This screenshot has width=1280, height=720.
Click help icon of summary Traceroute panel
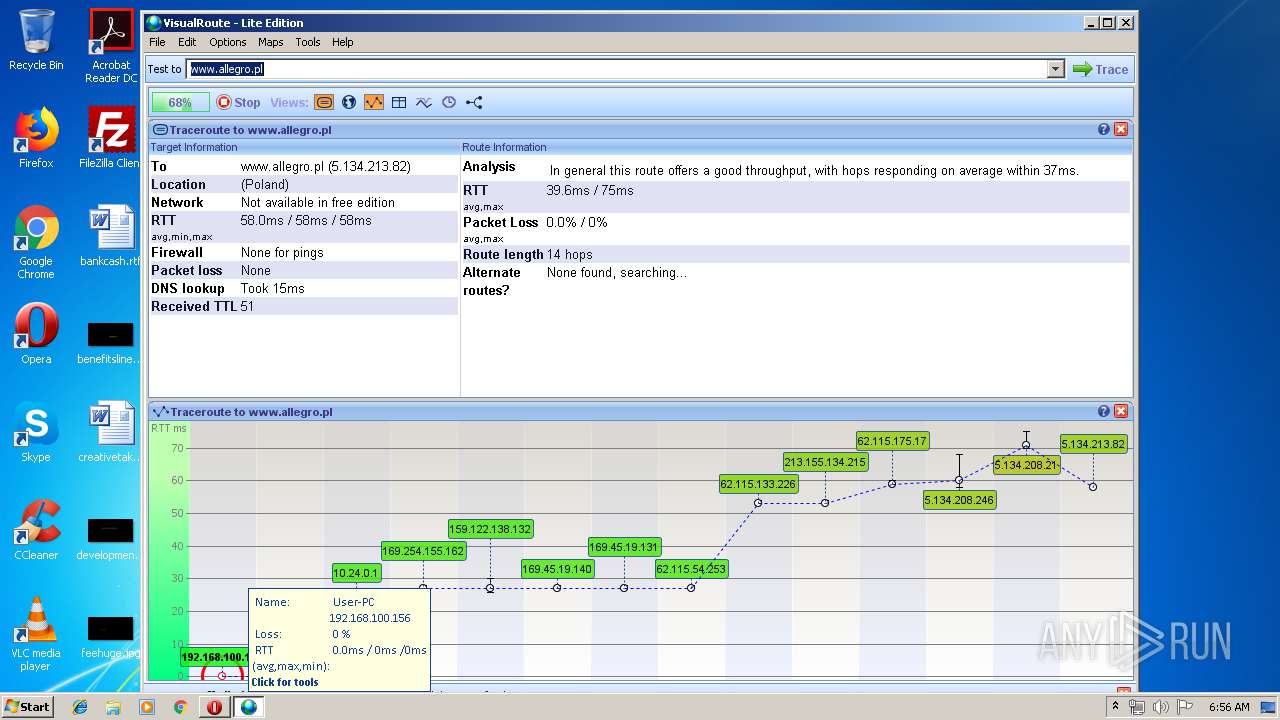click(x=1104, y=129)
